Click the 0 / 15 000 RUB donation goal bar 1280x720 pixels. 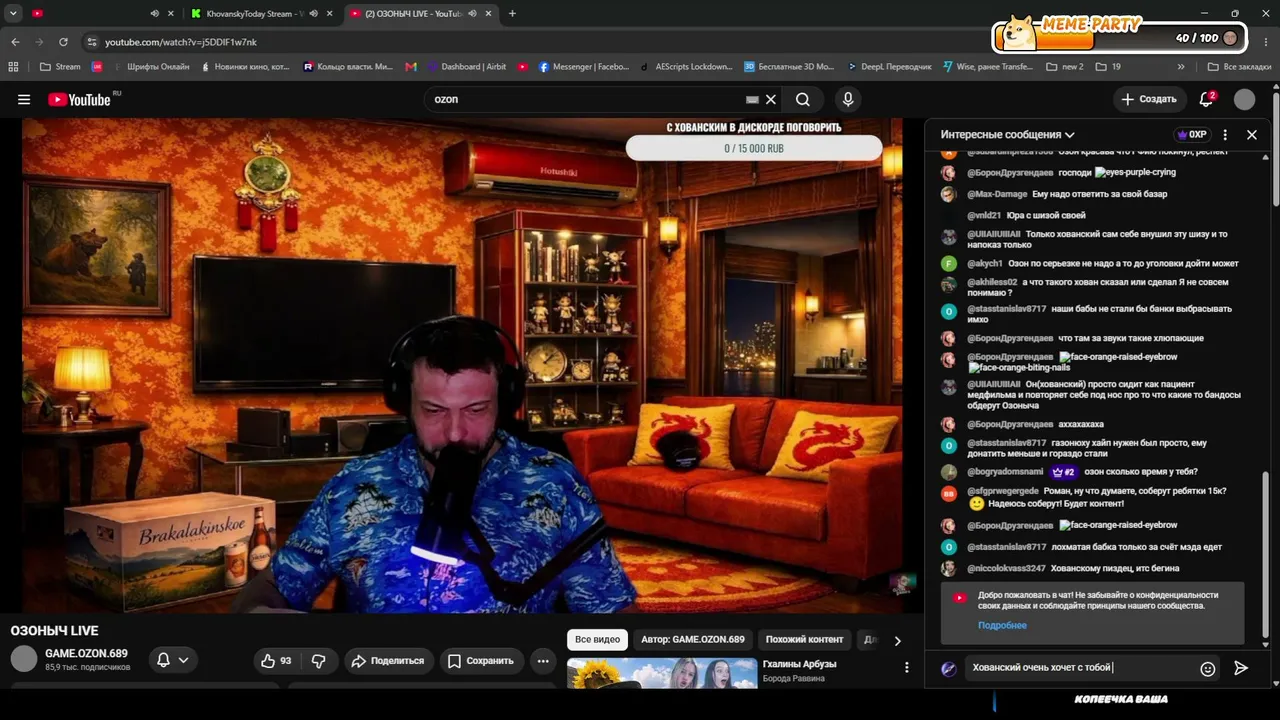[754, 148]
